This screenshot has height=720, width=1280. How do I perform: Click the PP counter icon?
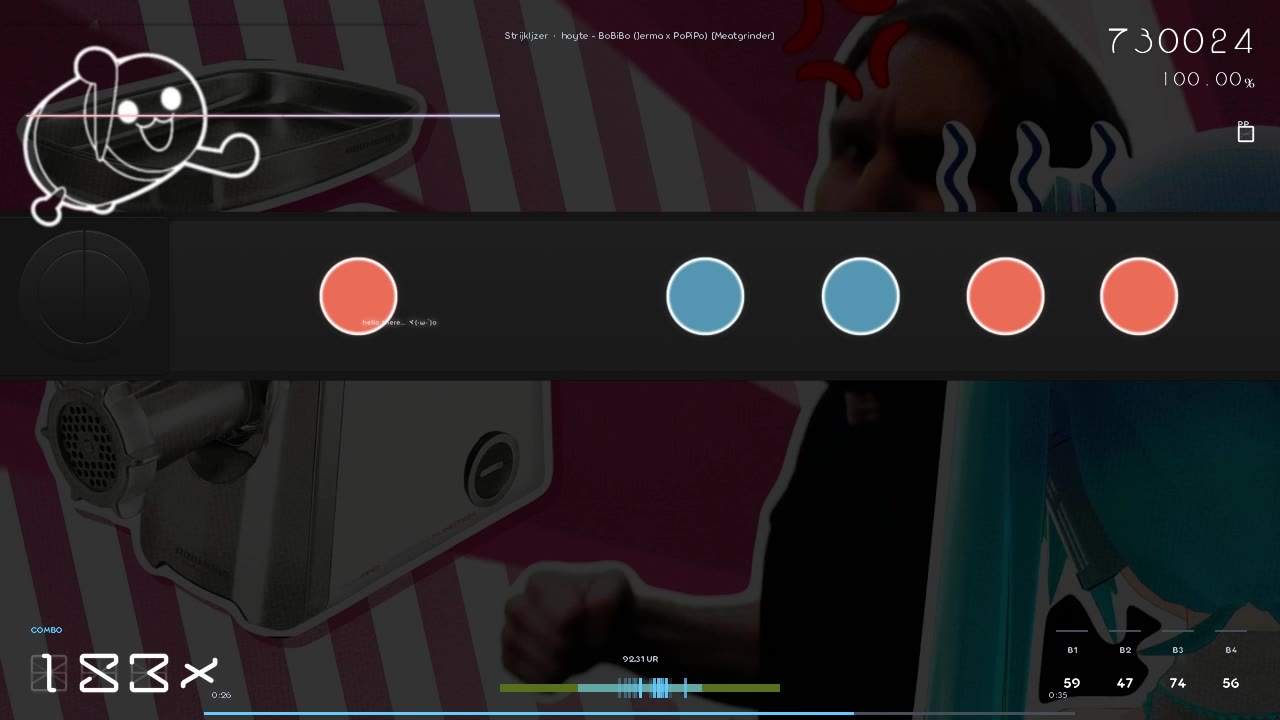click(x=1245, y=132)
